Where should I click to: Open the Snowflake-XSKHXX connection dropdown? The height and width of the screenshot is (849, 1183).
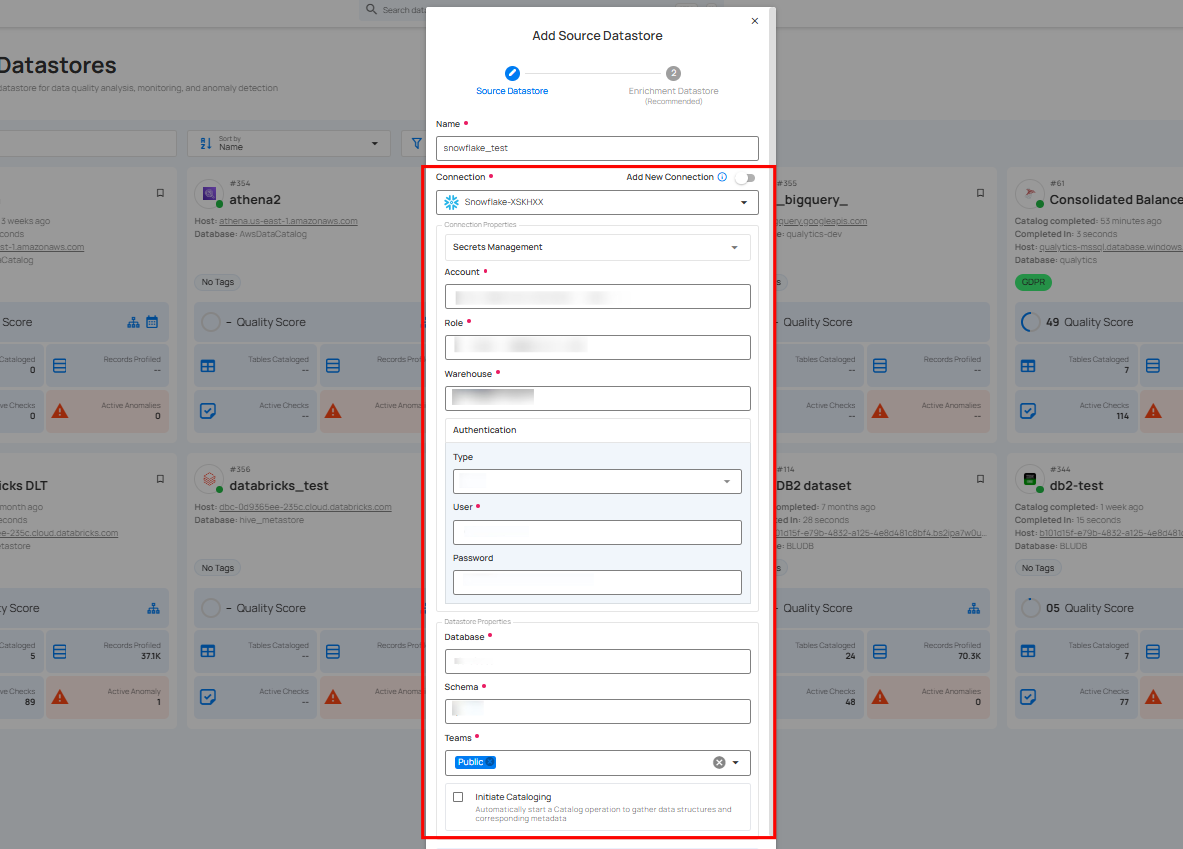tap(744, 202)
